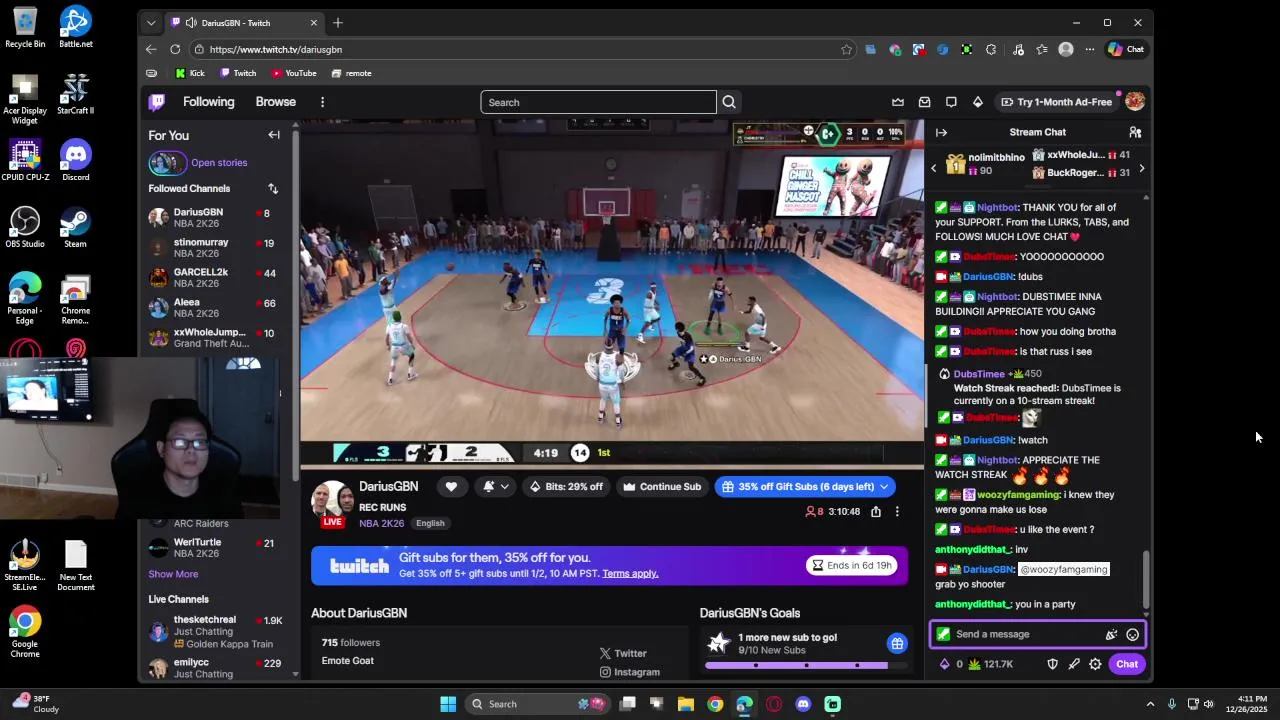The height and width of the screenshot is (720, 1280).
Task: Share the stream with share icon
Action: [x=876, y=511]
